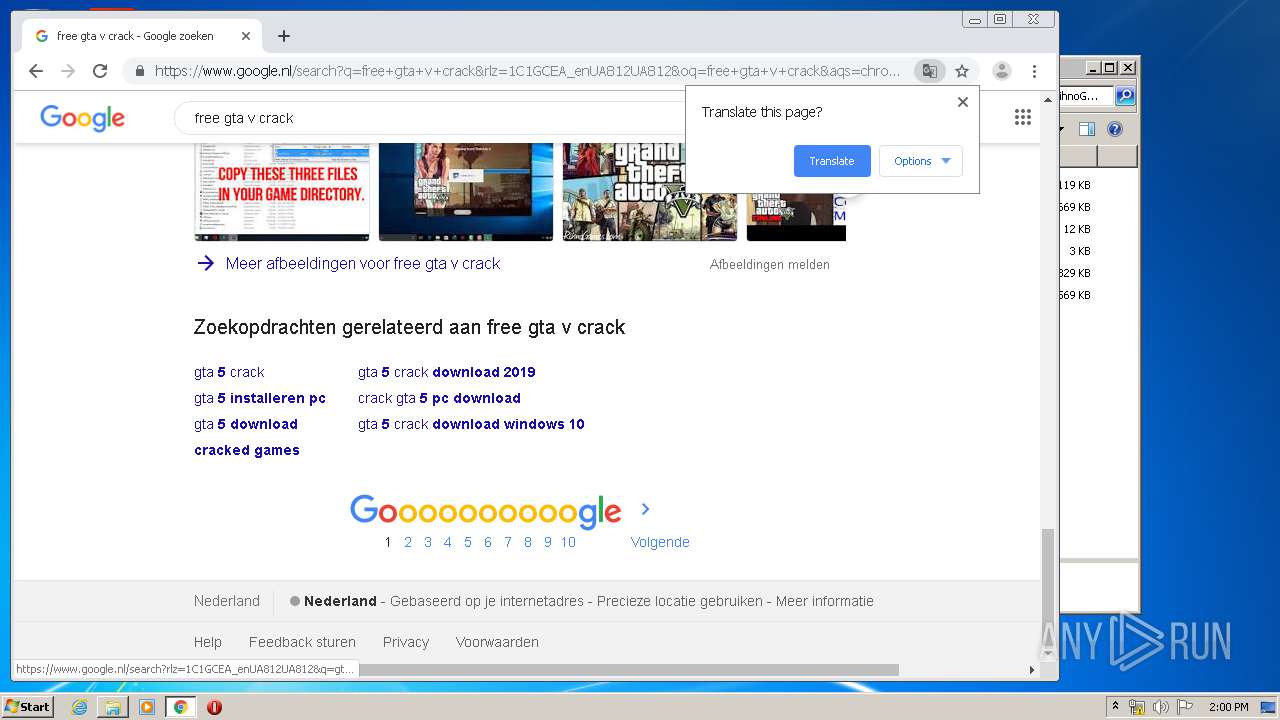The image size is (1280, 720).
Task: Open the Chrome three-dot menu
Action: click(x=1034, y=71)
